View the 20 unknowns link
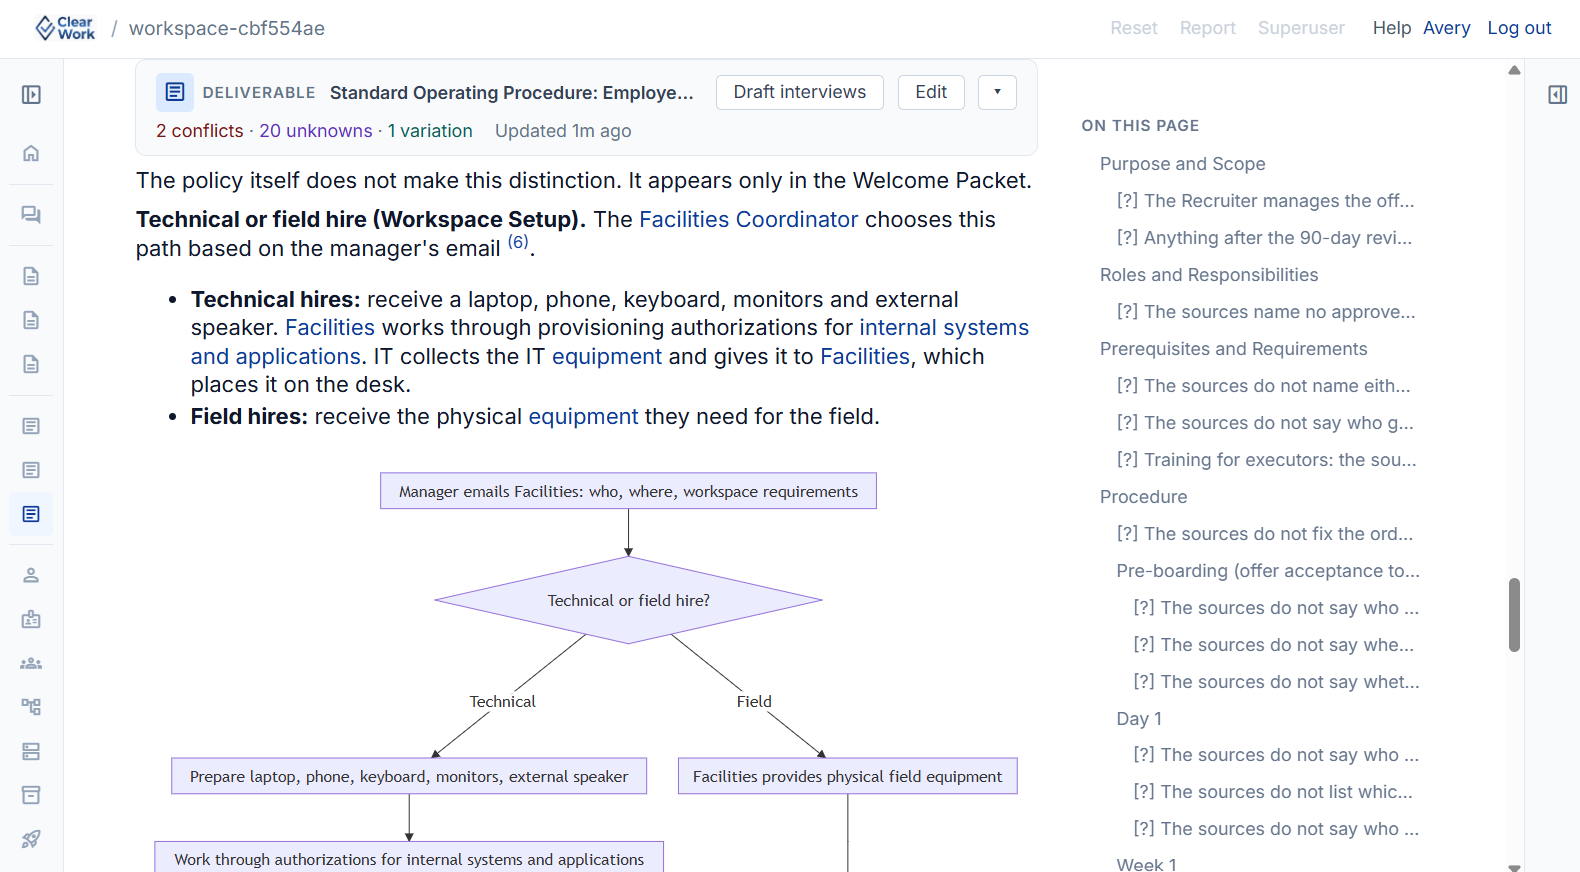Viewport: 1580px width, 872px height. 316,131
